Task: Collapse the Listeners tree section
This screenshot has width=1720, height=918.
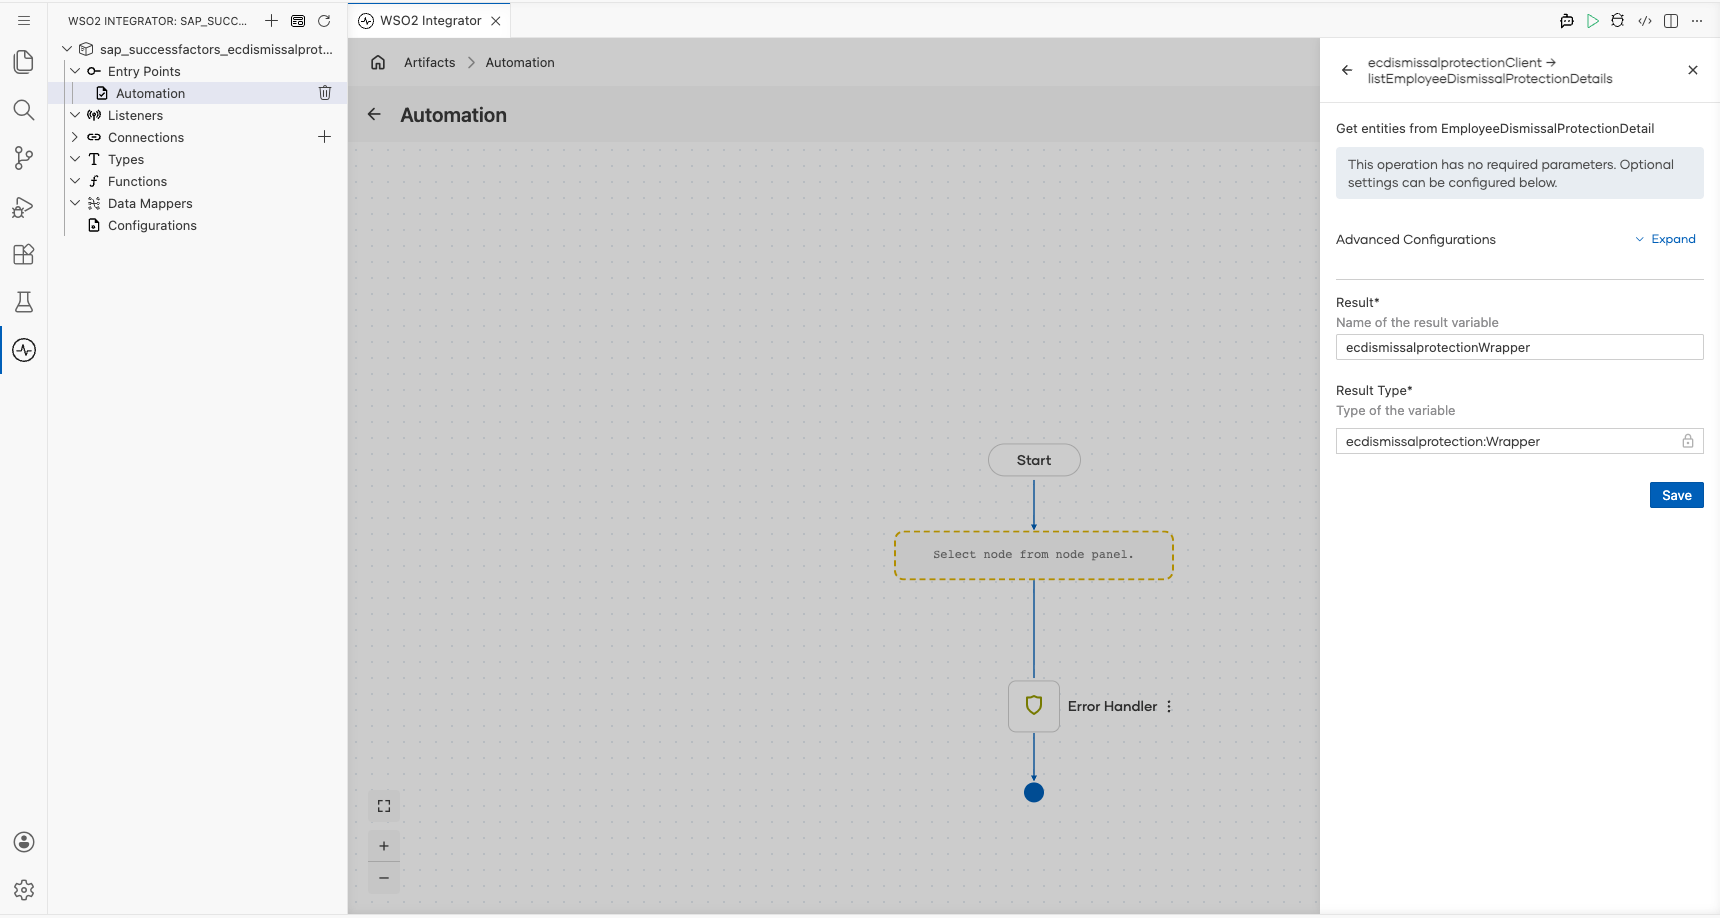Action: coord(75,115)
